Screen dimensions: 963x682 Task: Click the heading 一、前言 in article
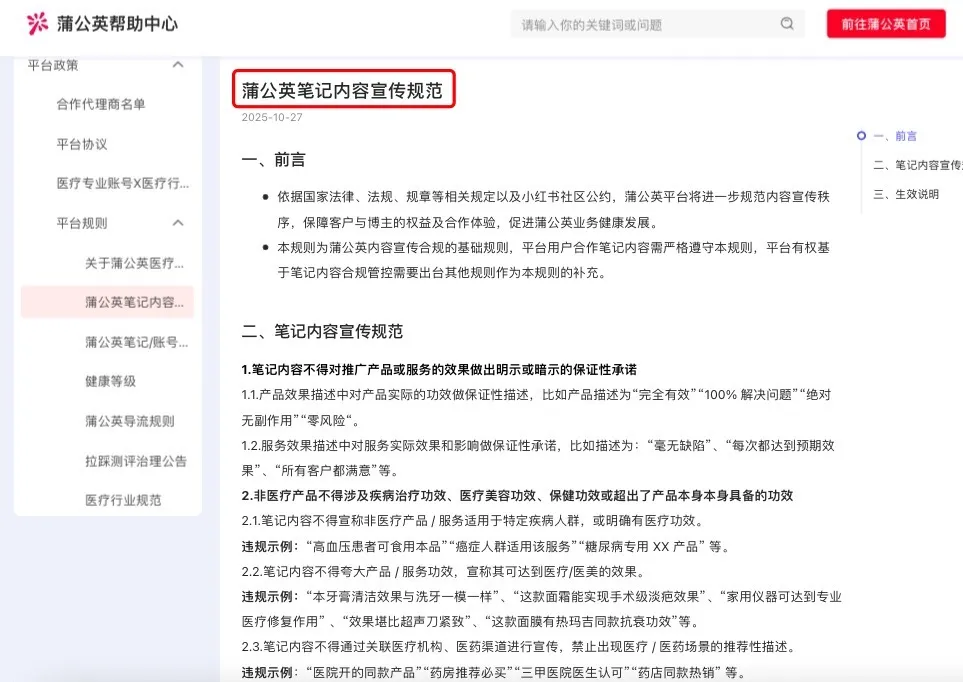click(x=273, y=160)
